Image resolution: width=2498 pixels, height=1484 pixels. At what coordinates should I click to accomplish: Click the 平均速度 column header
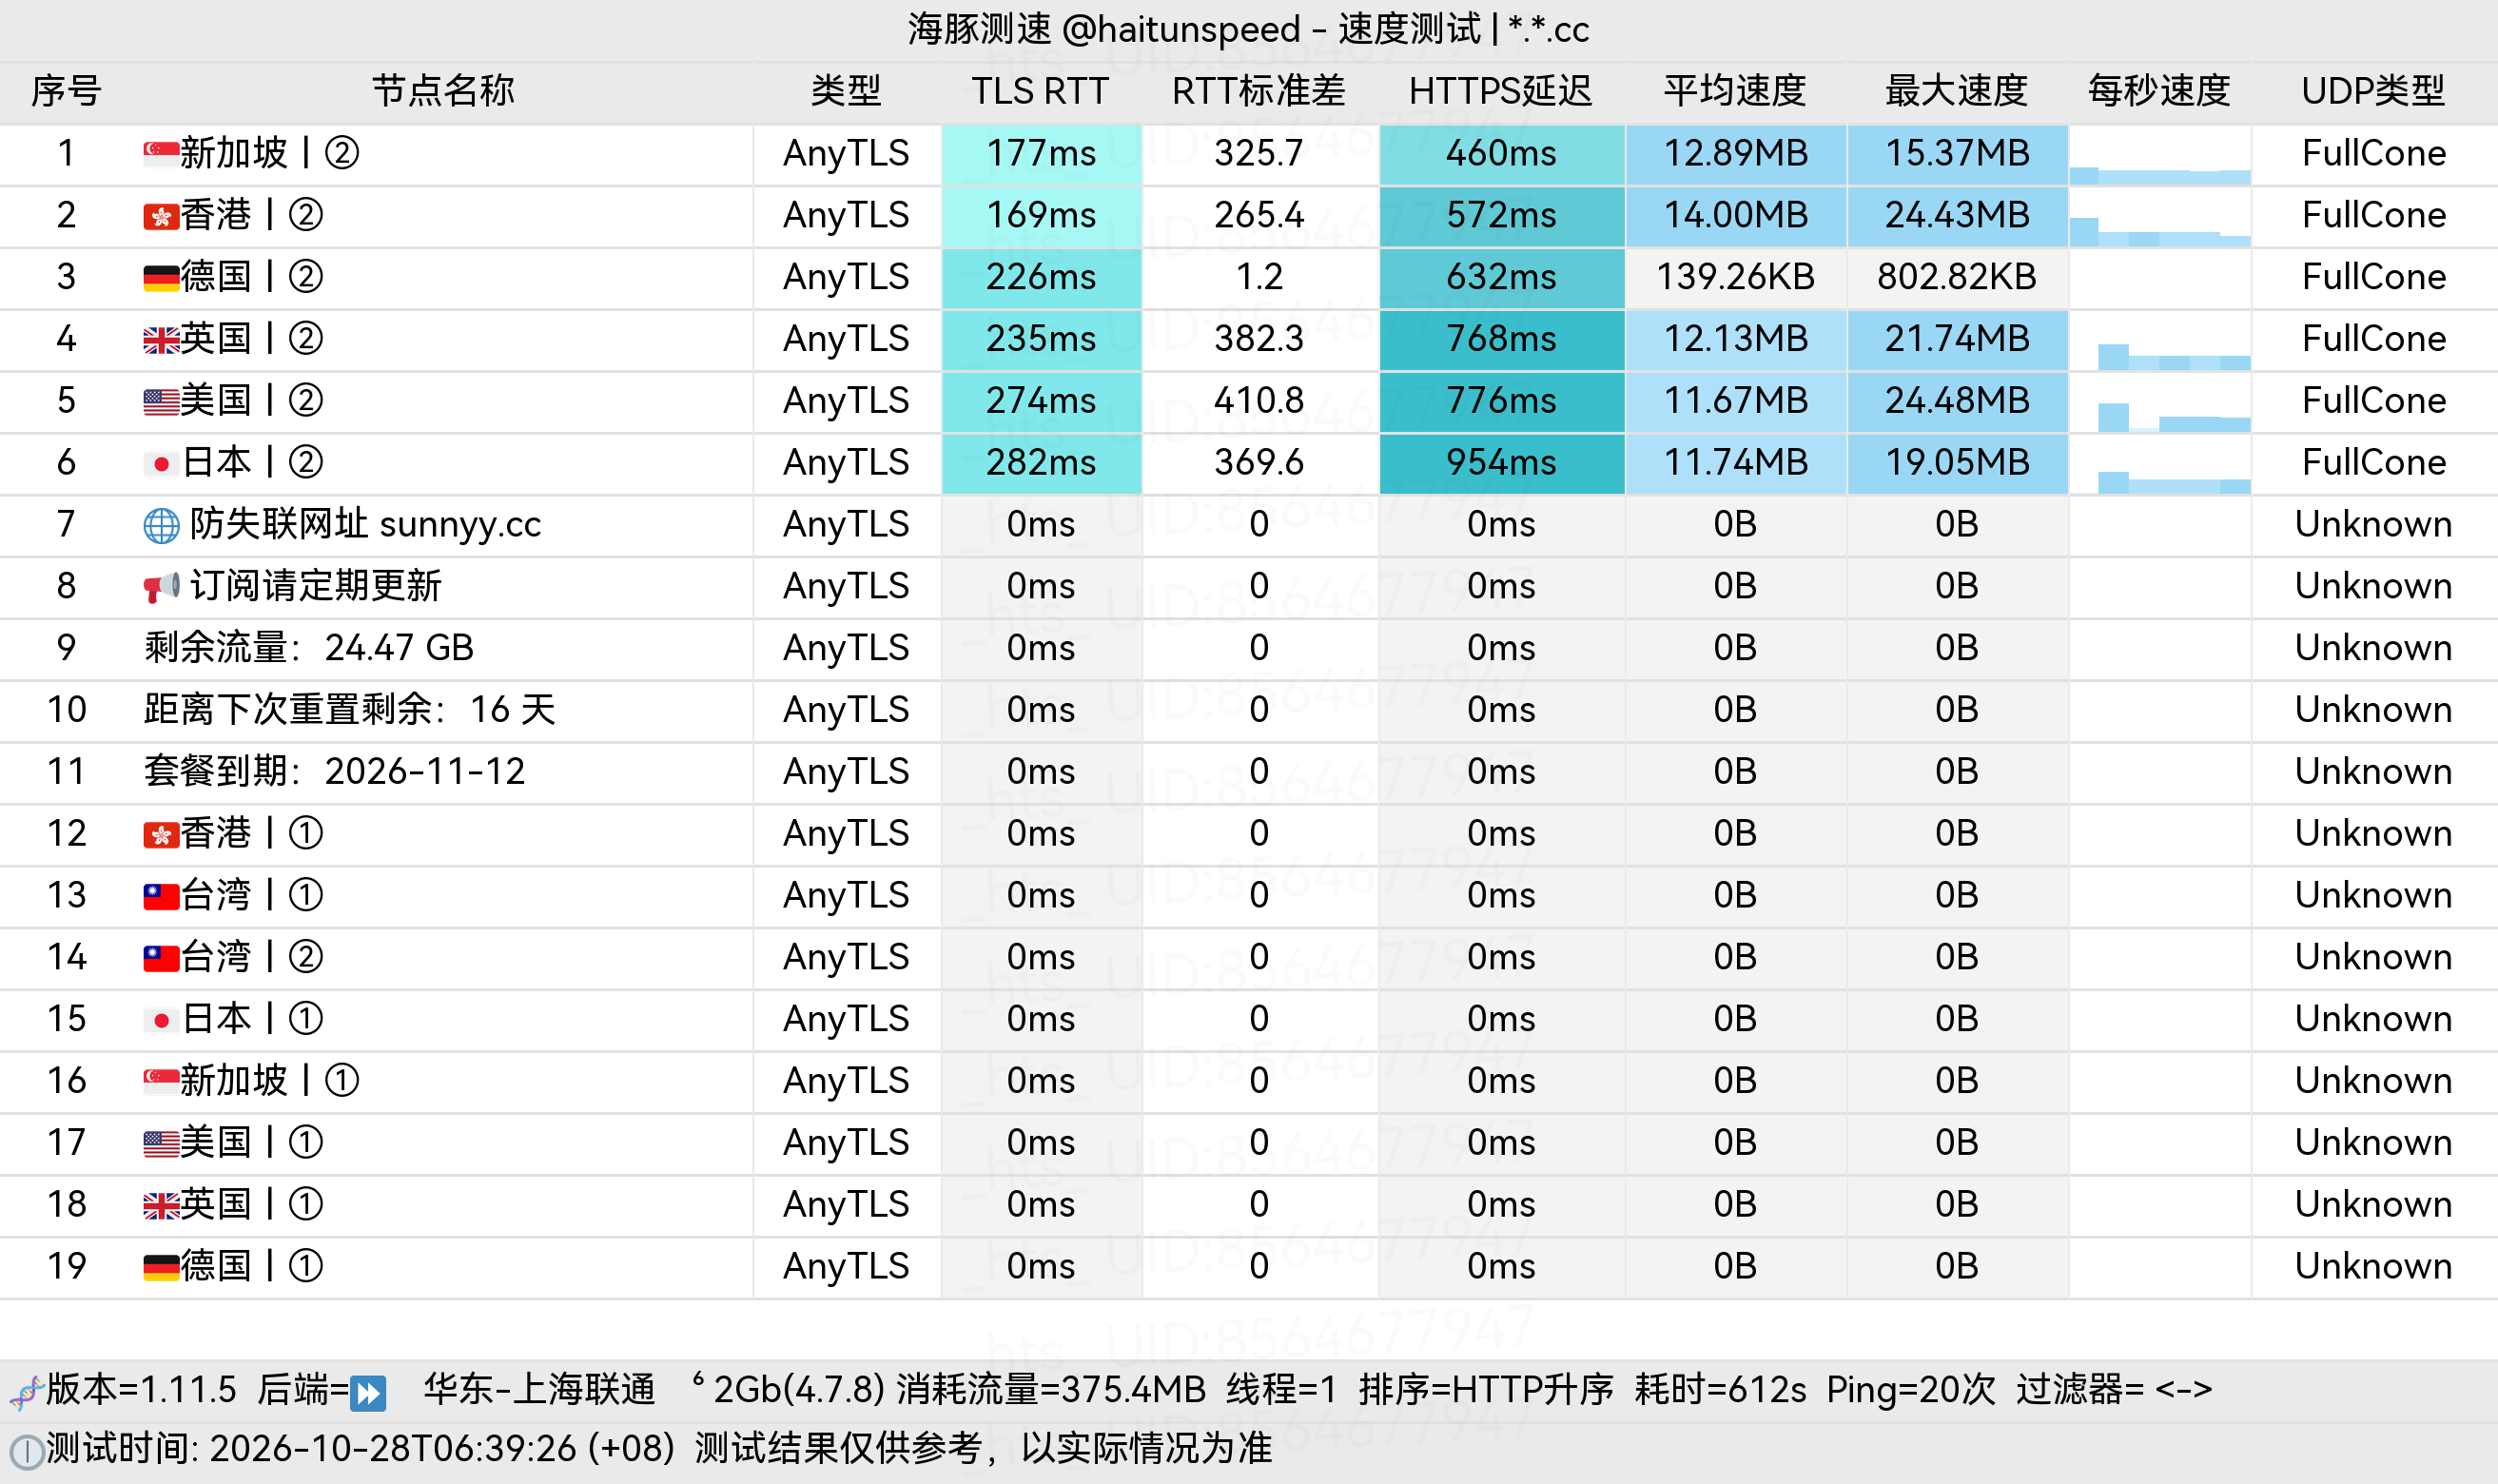pos(1735,91)
